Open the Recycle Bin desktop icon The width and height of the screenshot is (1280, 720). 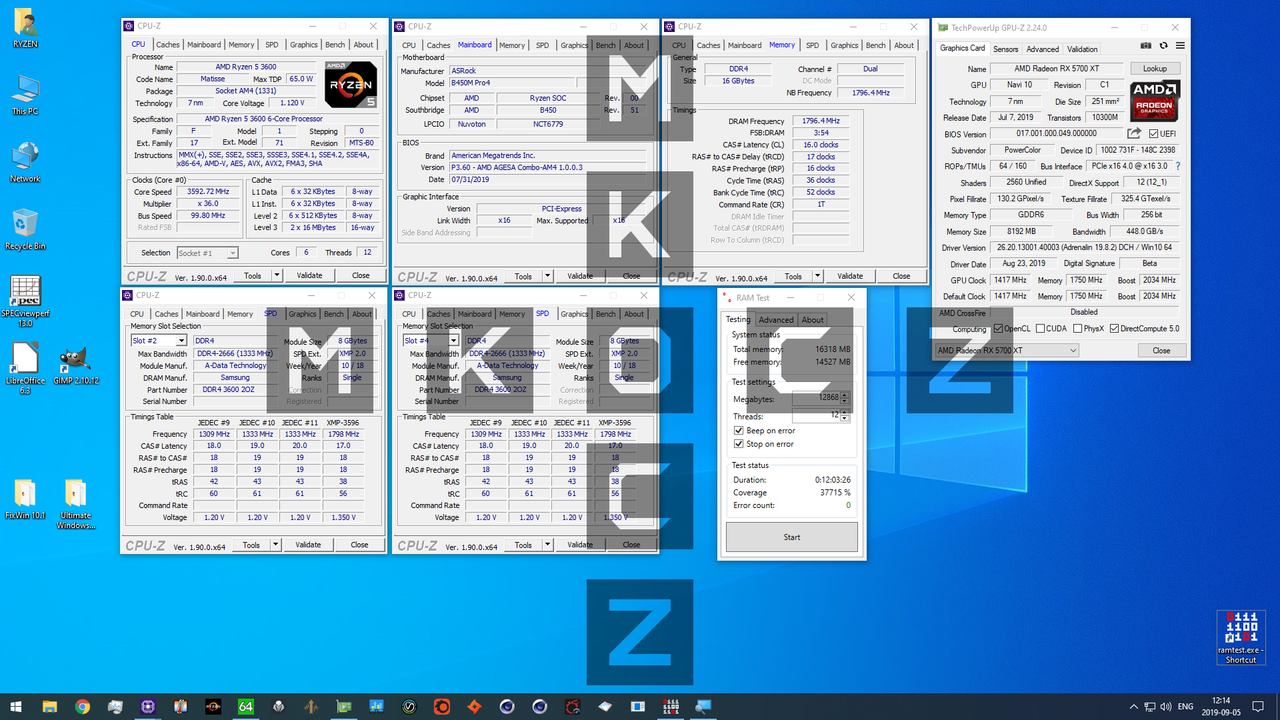click(25, 230)
